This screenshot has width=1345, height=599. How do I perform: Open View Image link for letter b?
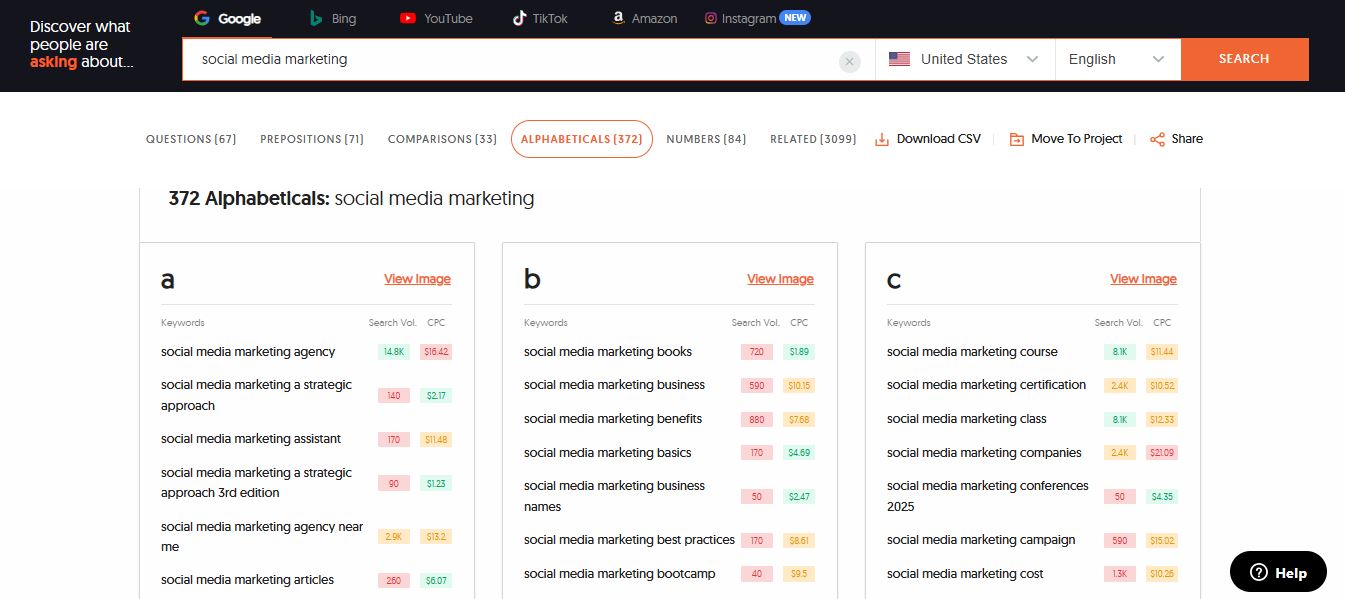point(780,279)
